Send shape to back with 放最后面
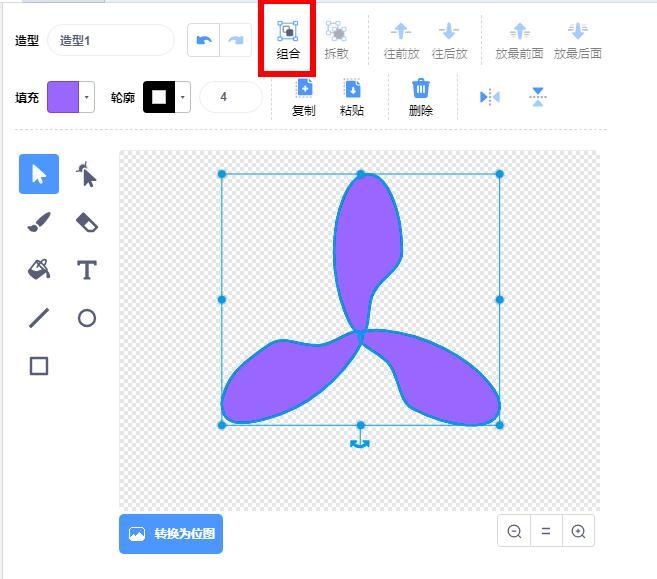This screenshot has height=579, width=657. click(577, 40)
